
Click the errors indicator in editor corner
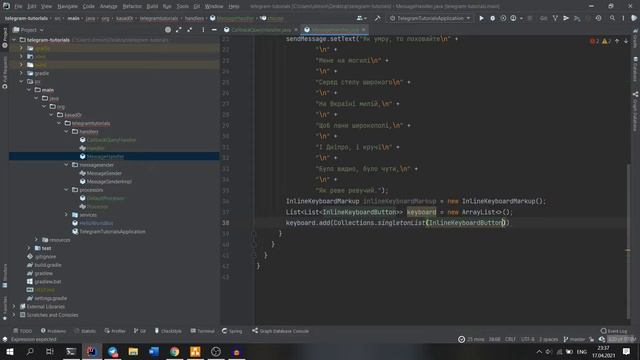click(x=595, y=41)
